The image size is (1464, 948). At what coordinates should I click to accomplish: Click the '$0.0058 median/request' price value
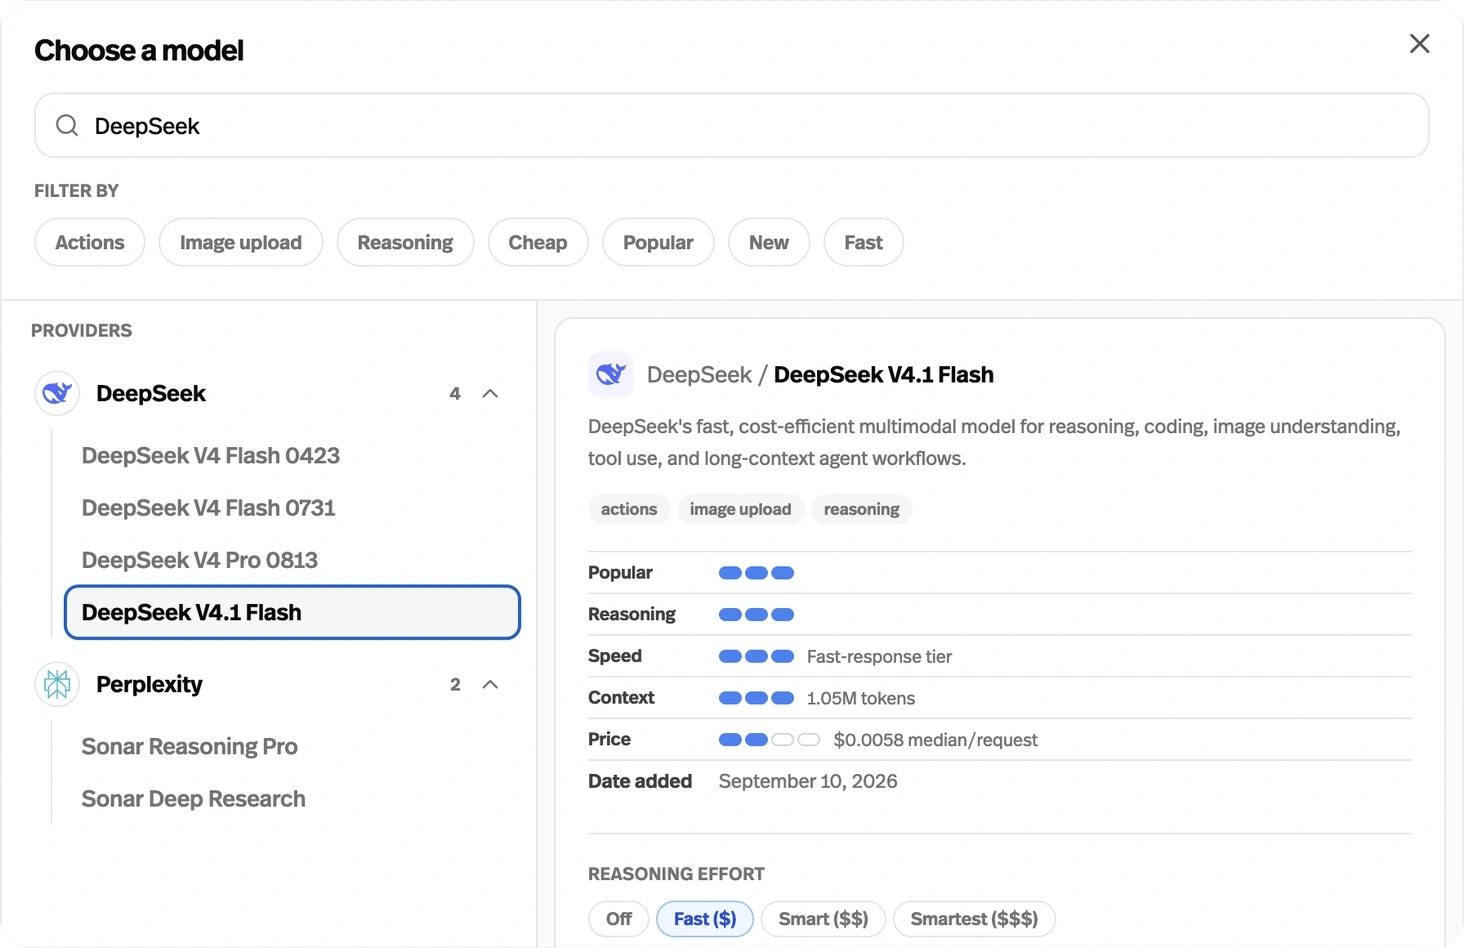click(935, 740)
